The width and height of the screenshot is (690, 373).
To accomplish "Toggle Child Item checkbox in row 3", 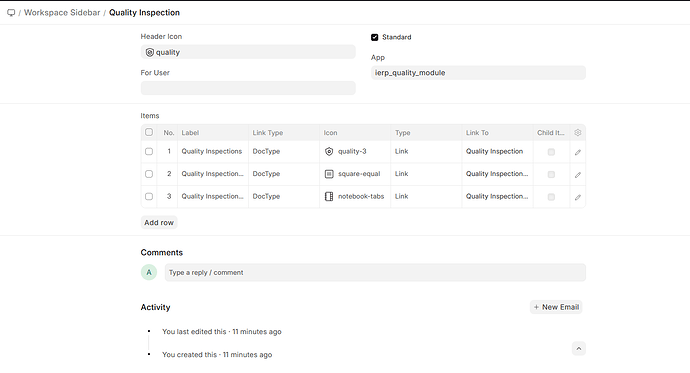I will pos(551,197).
